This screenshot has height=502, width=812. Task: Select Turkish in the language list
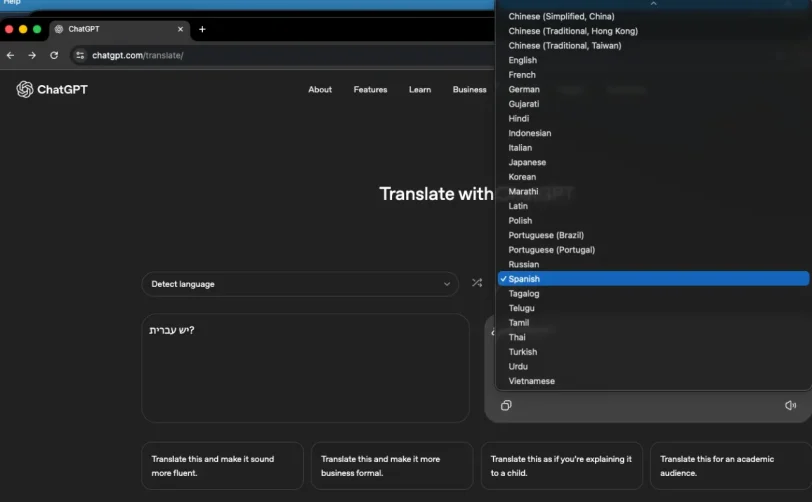click(654, 352)
